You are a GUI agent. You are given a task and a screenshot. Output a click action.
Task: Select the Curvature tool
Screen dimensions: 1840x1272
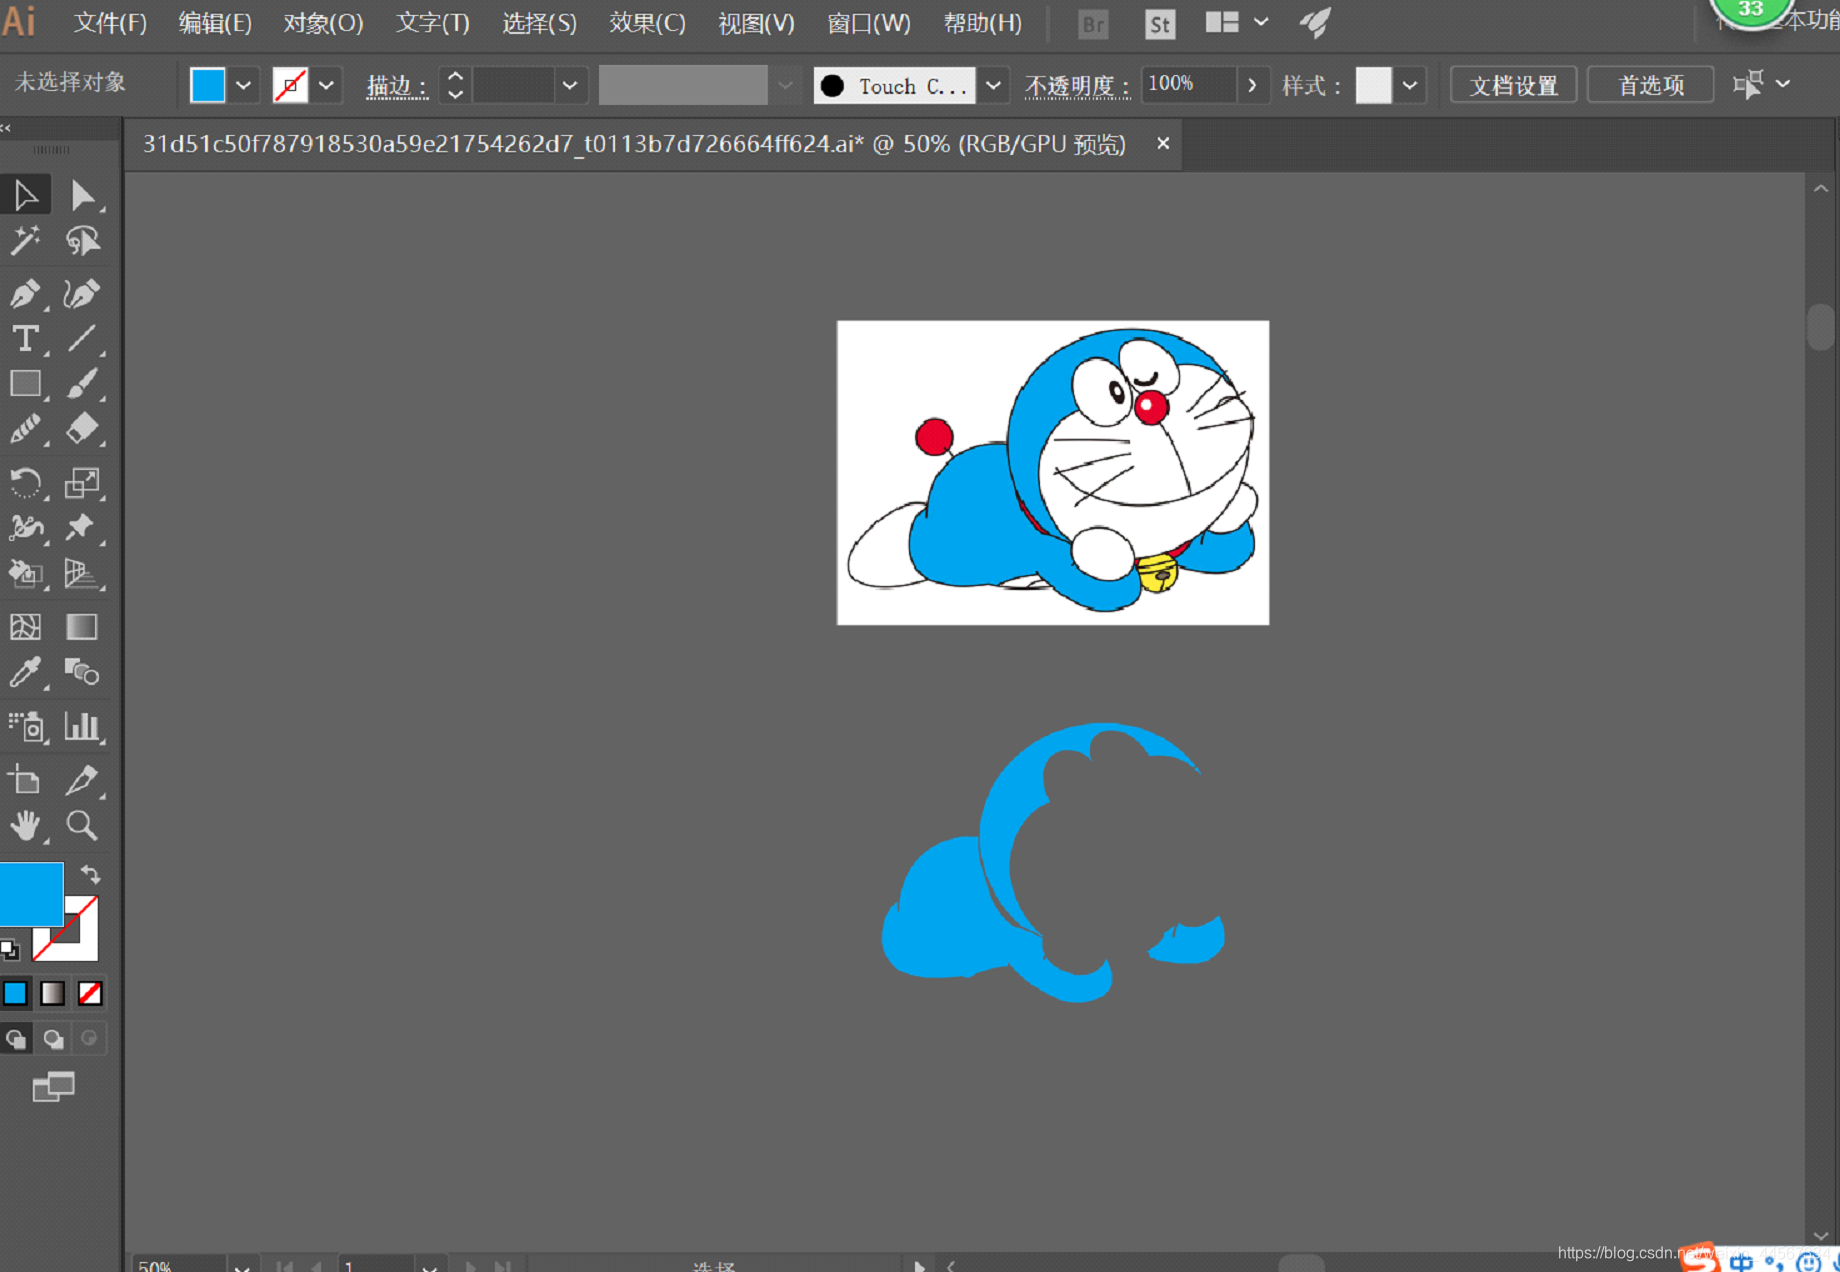(x=82, y=293)
